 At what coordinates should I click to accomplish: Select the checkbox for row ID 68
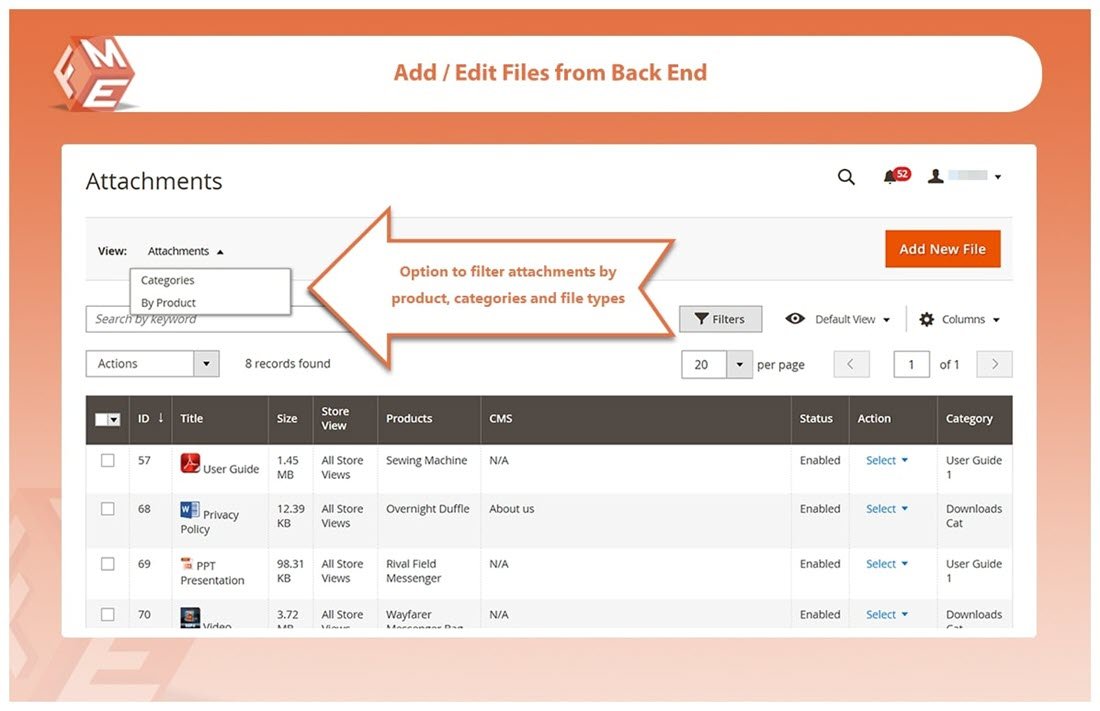[108, 509]
